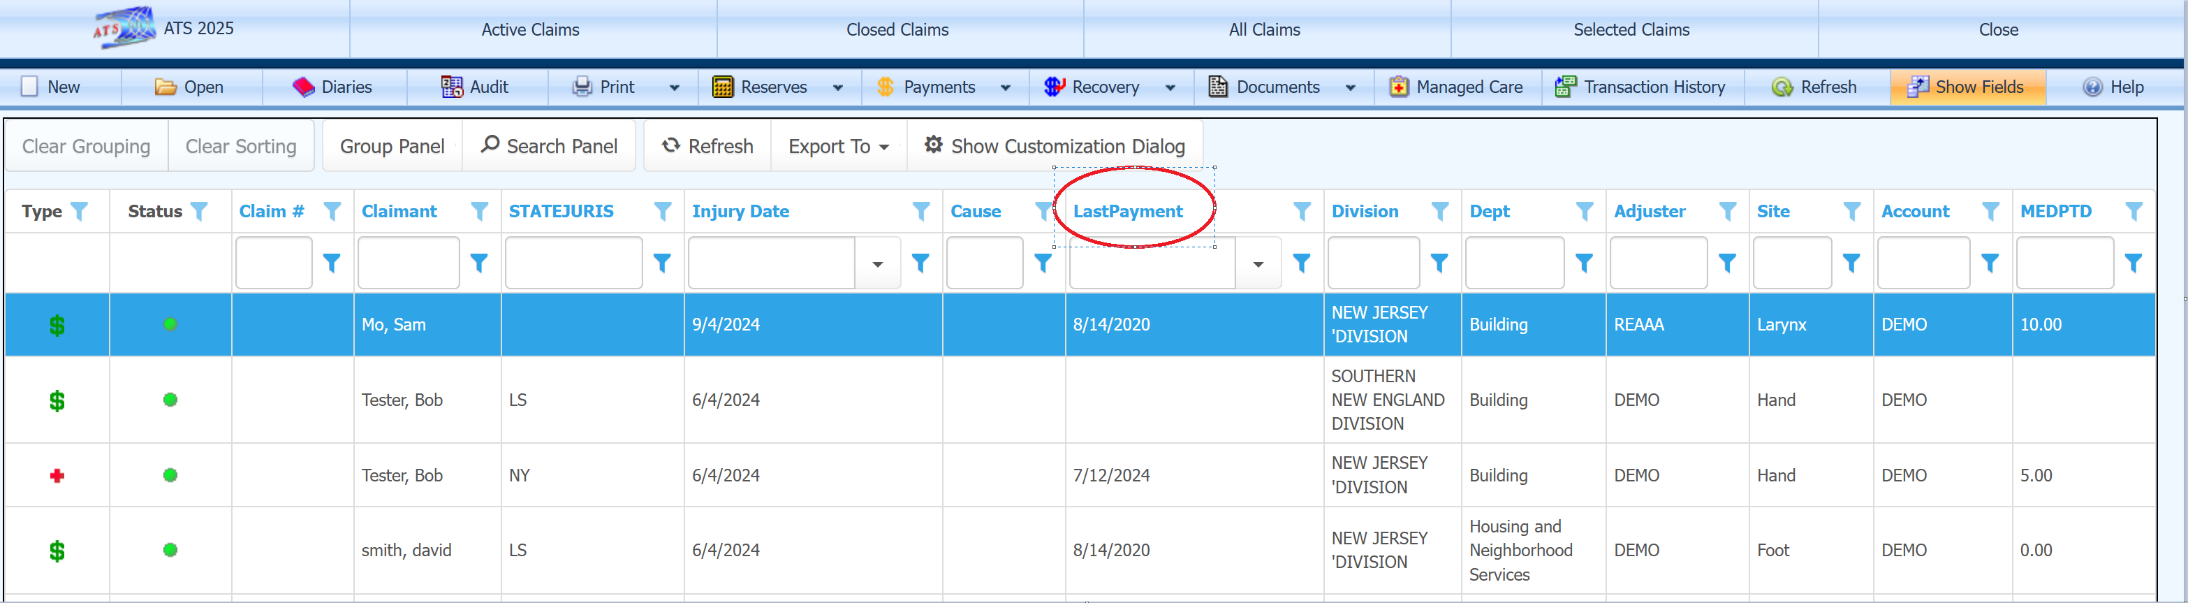The height and width of the screenshot is (603, 2188).
Task: Open the Diaries book icon
Action: pos(303,87)
